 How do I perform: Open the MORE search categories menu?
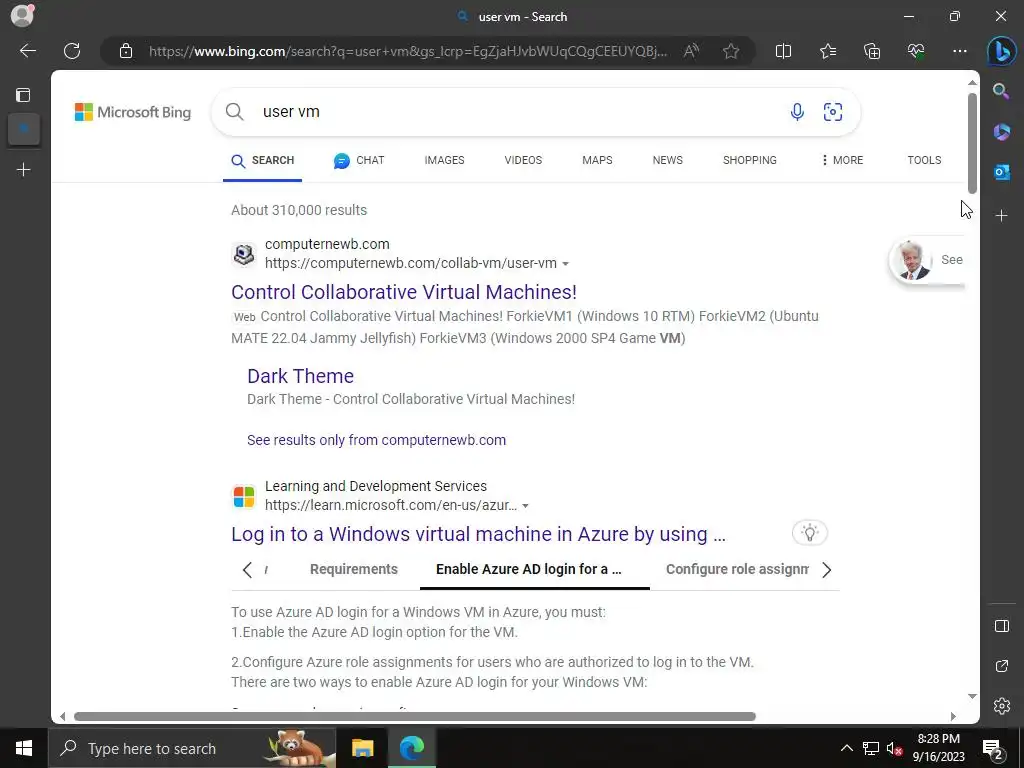click(x=842, y=160)
